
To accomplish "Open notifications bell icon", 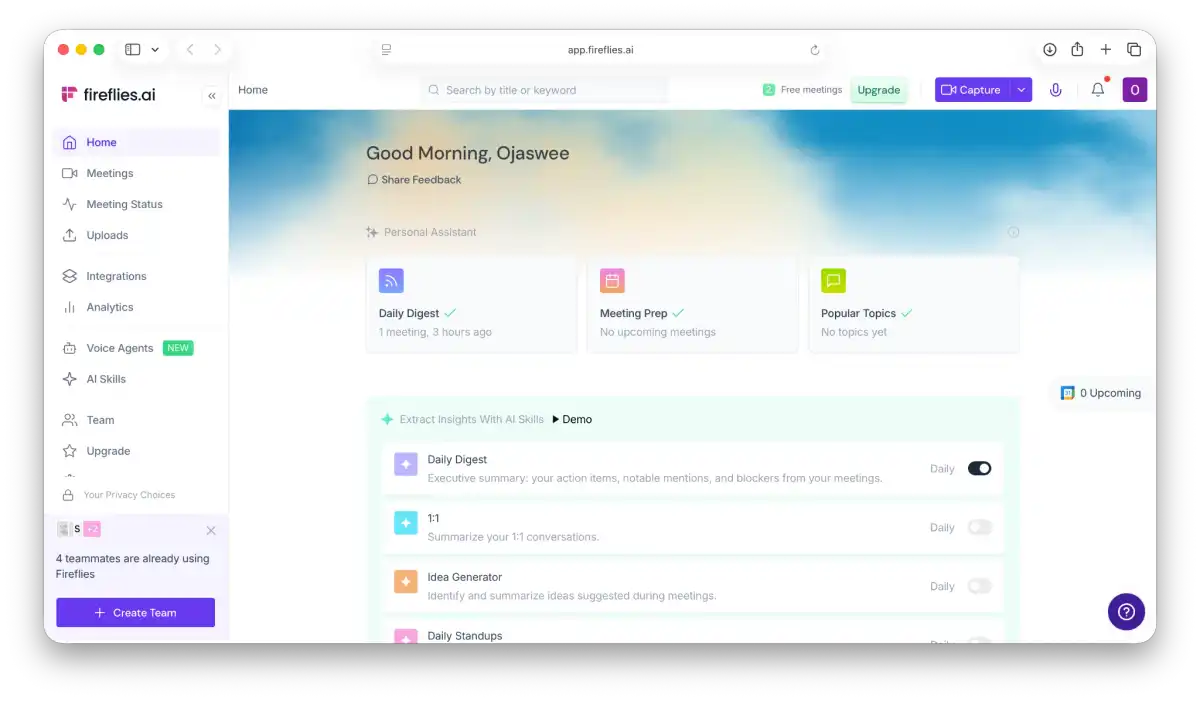I will point(1098,90).
